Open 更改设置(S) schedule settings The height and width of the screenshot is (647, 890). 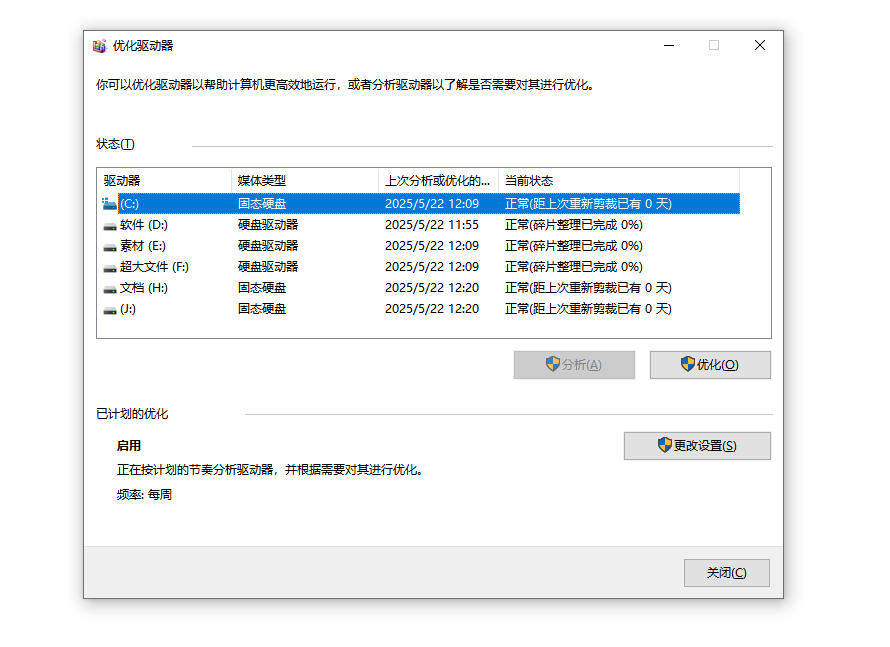coord(697,446)
